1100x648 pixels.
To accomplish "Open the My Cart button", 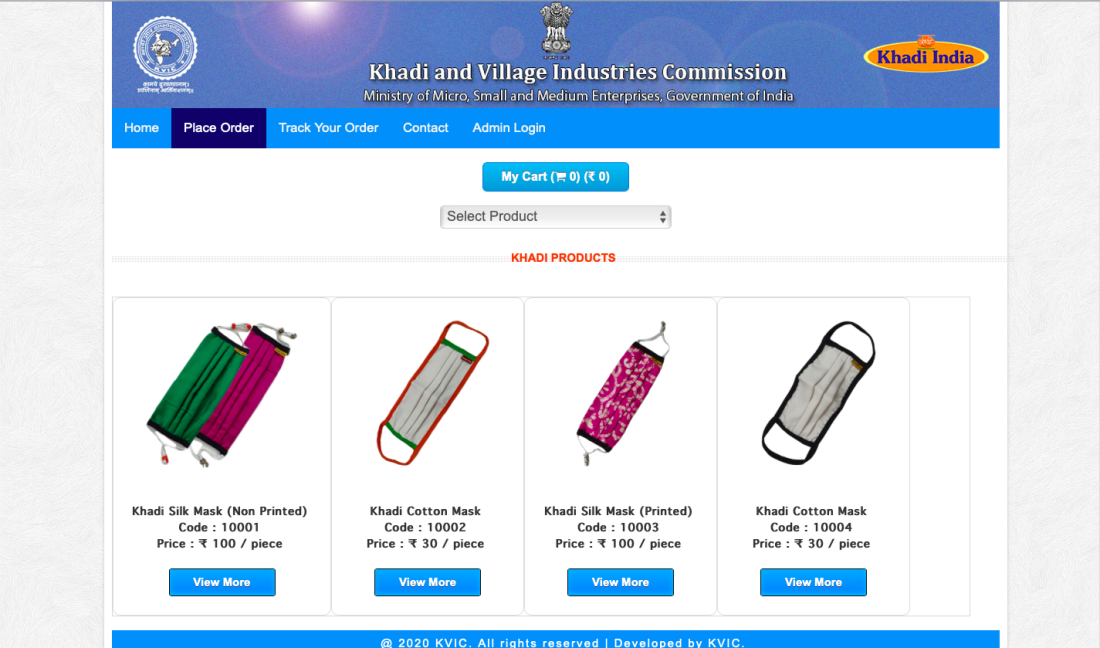I will point(556,177).
